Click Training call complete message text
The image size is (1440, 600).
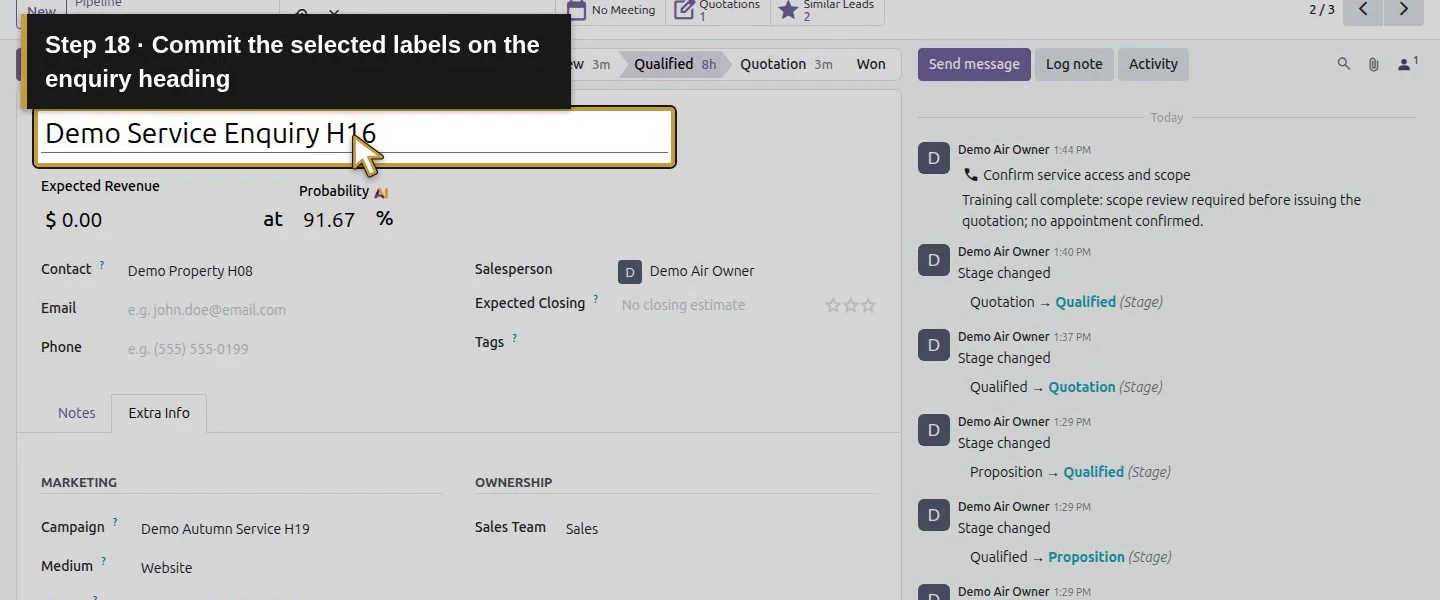(1161, 210)
